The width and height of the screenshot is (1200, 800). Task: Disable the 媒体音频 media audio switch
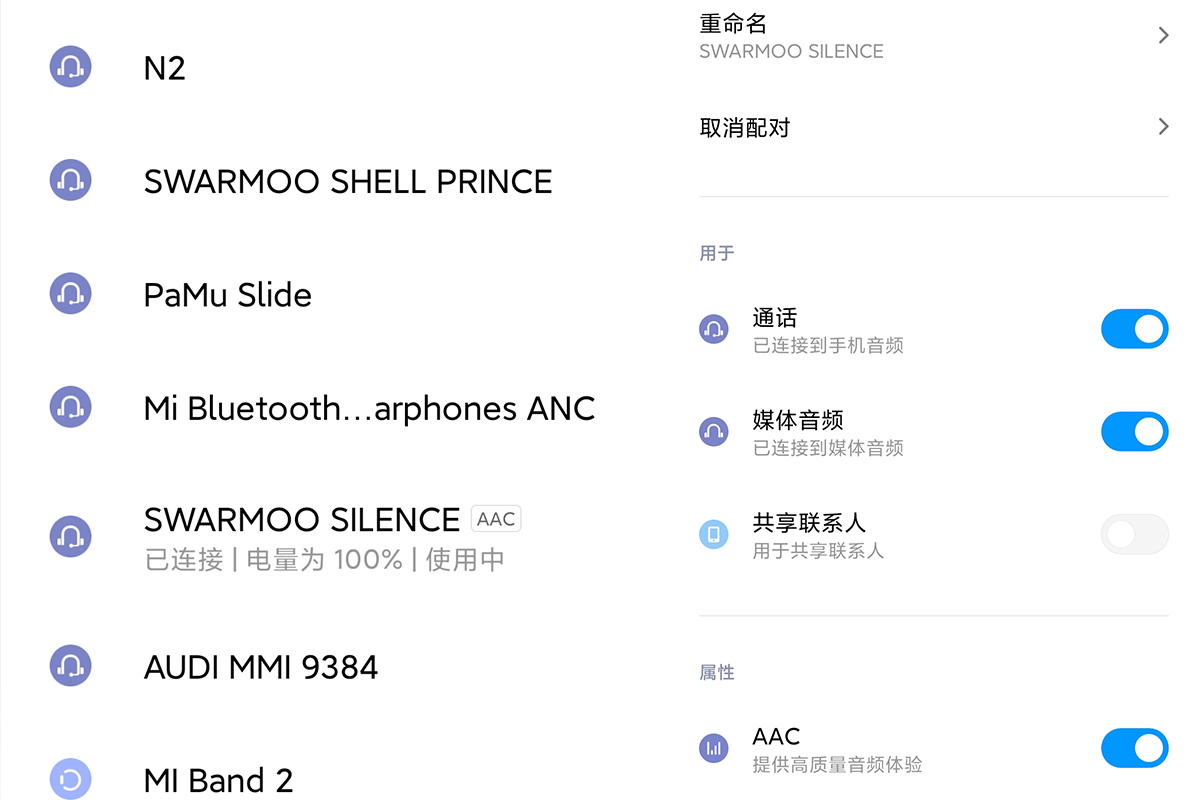tap(1134, 432)
